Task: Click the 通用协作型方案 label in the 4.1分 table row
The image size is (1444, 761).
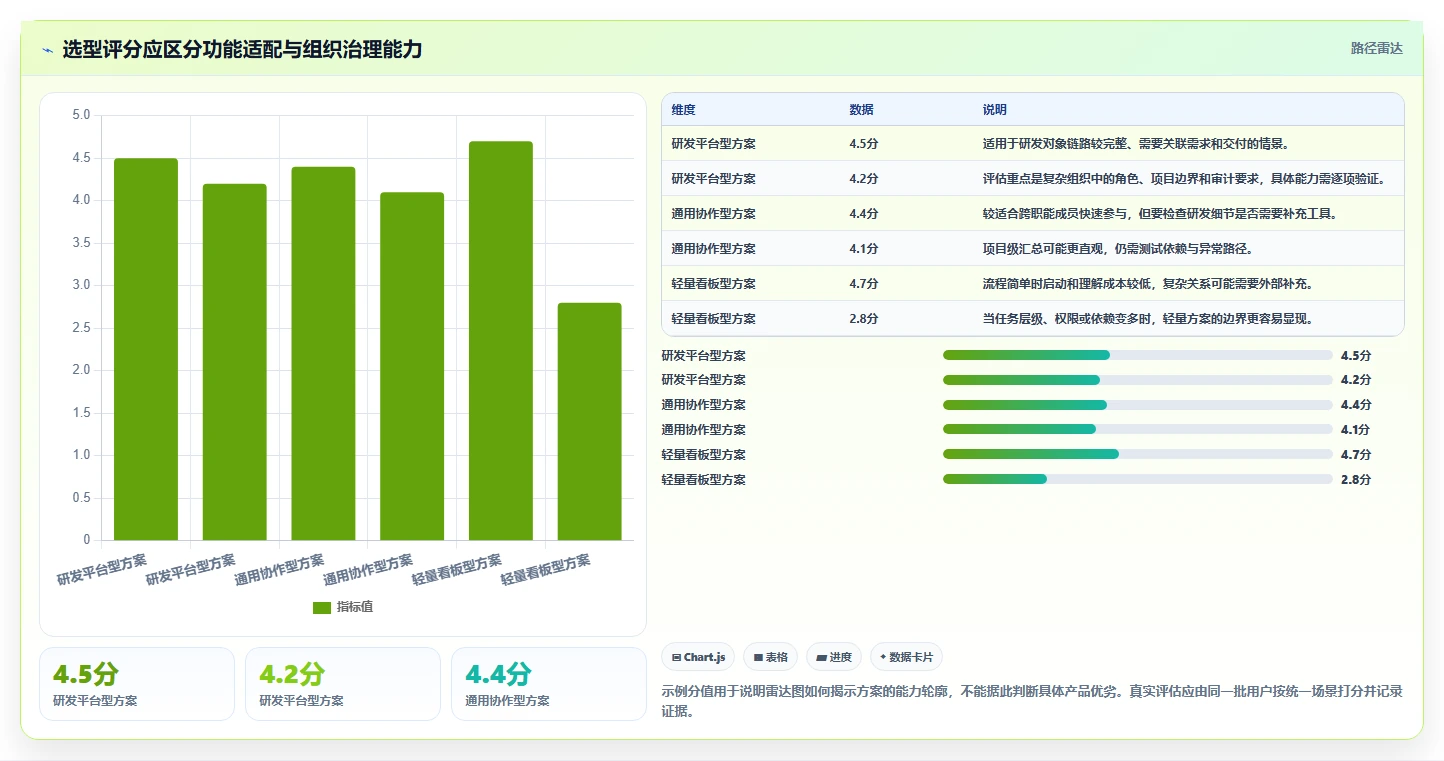Action: [x=714, y=249]
